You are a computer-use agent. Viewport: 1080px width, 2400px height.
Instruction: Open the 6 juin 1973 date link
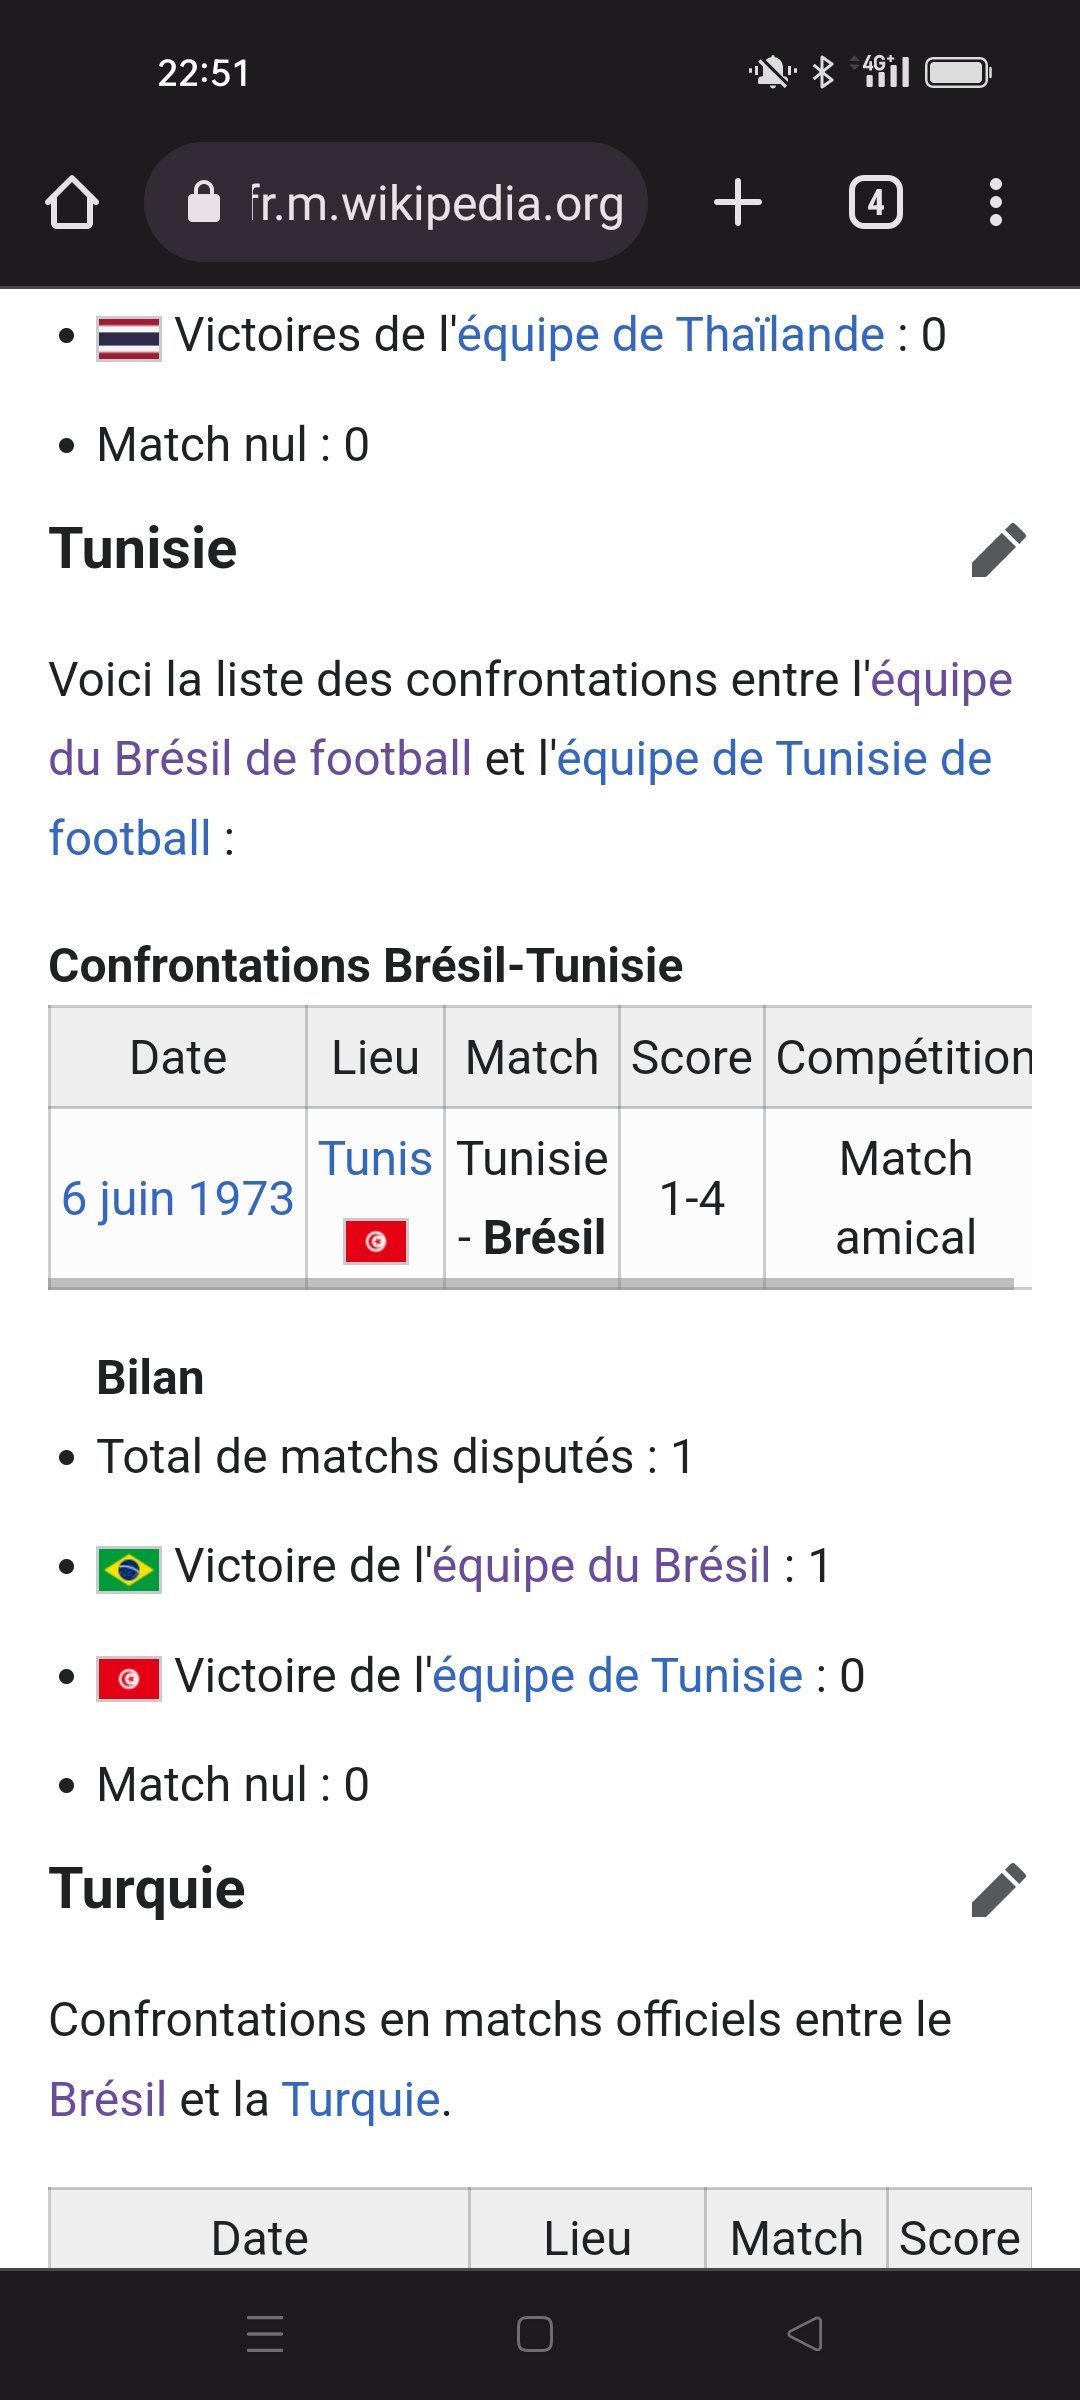[178, 1198]
